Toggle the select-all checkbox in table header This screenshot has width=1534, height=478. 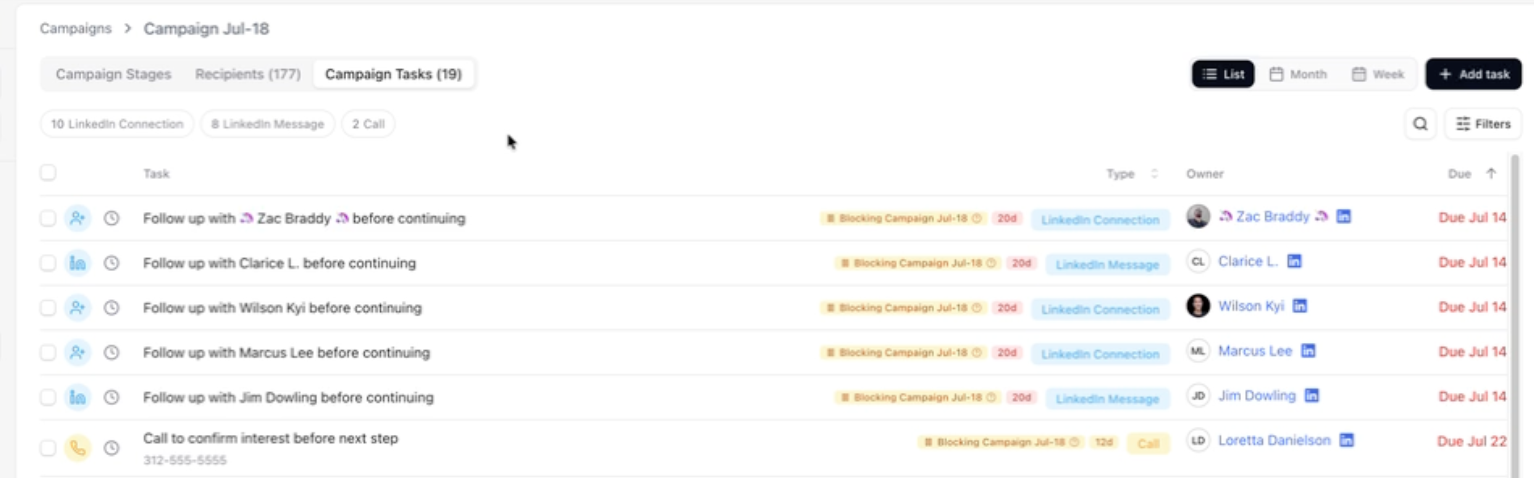pos(48,173)
